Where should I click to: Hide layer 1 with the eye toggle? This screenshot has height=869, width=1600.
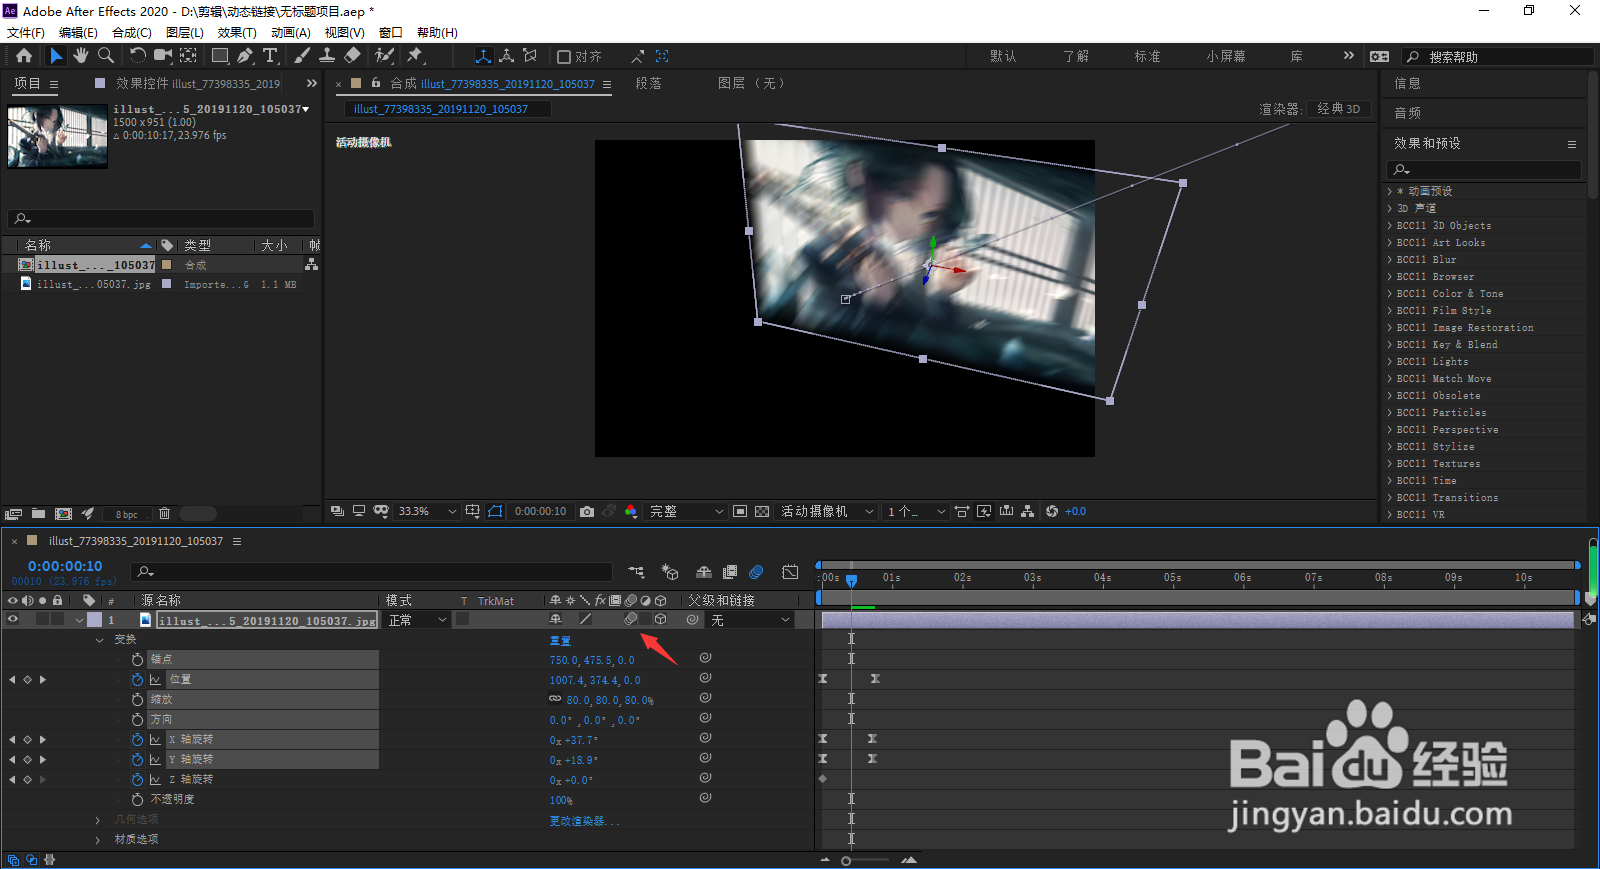tap(13, 620)
